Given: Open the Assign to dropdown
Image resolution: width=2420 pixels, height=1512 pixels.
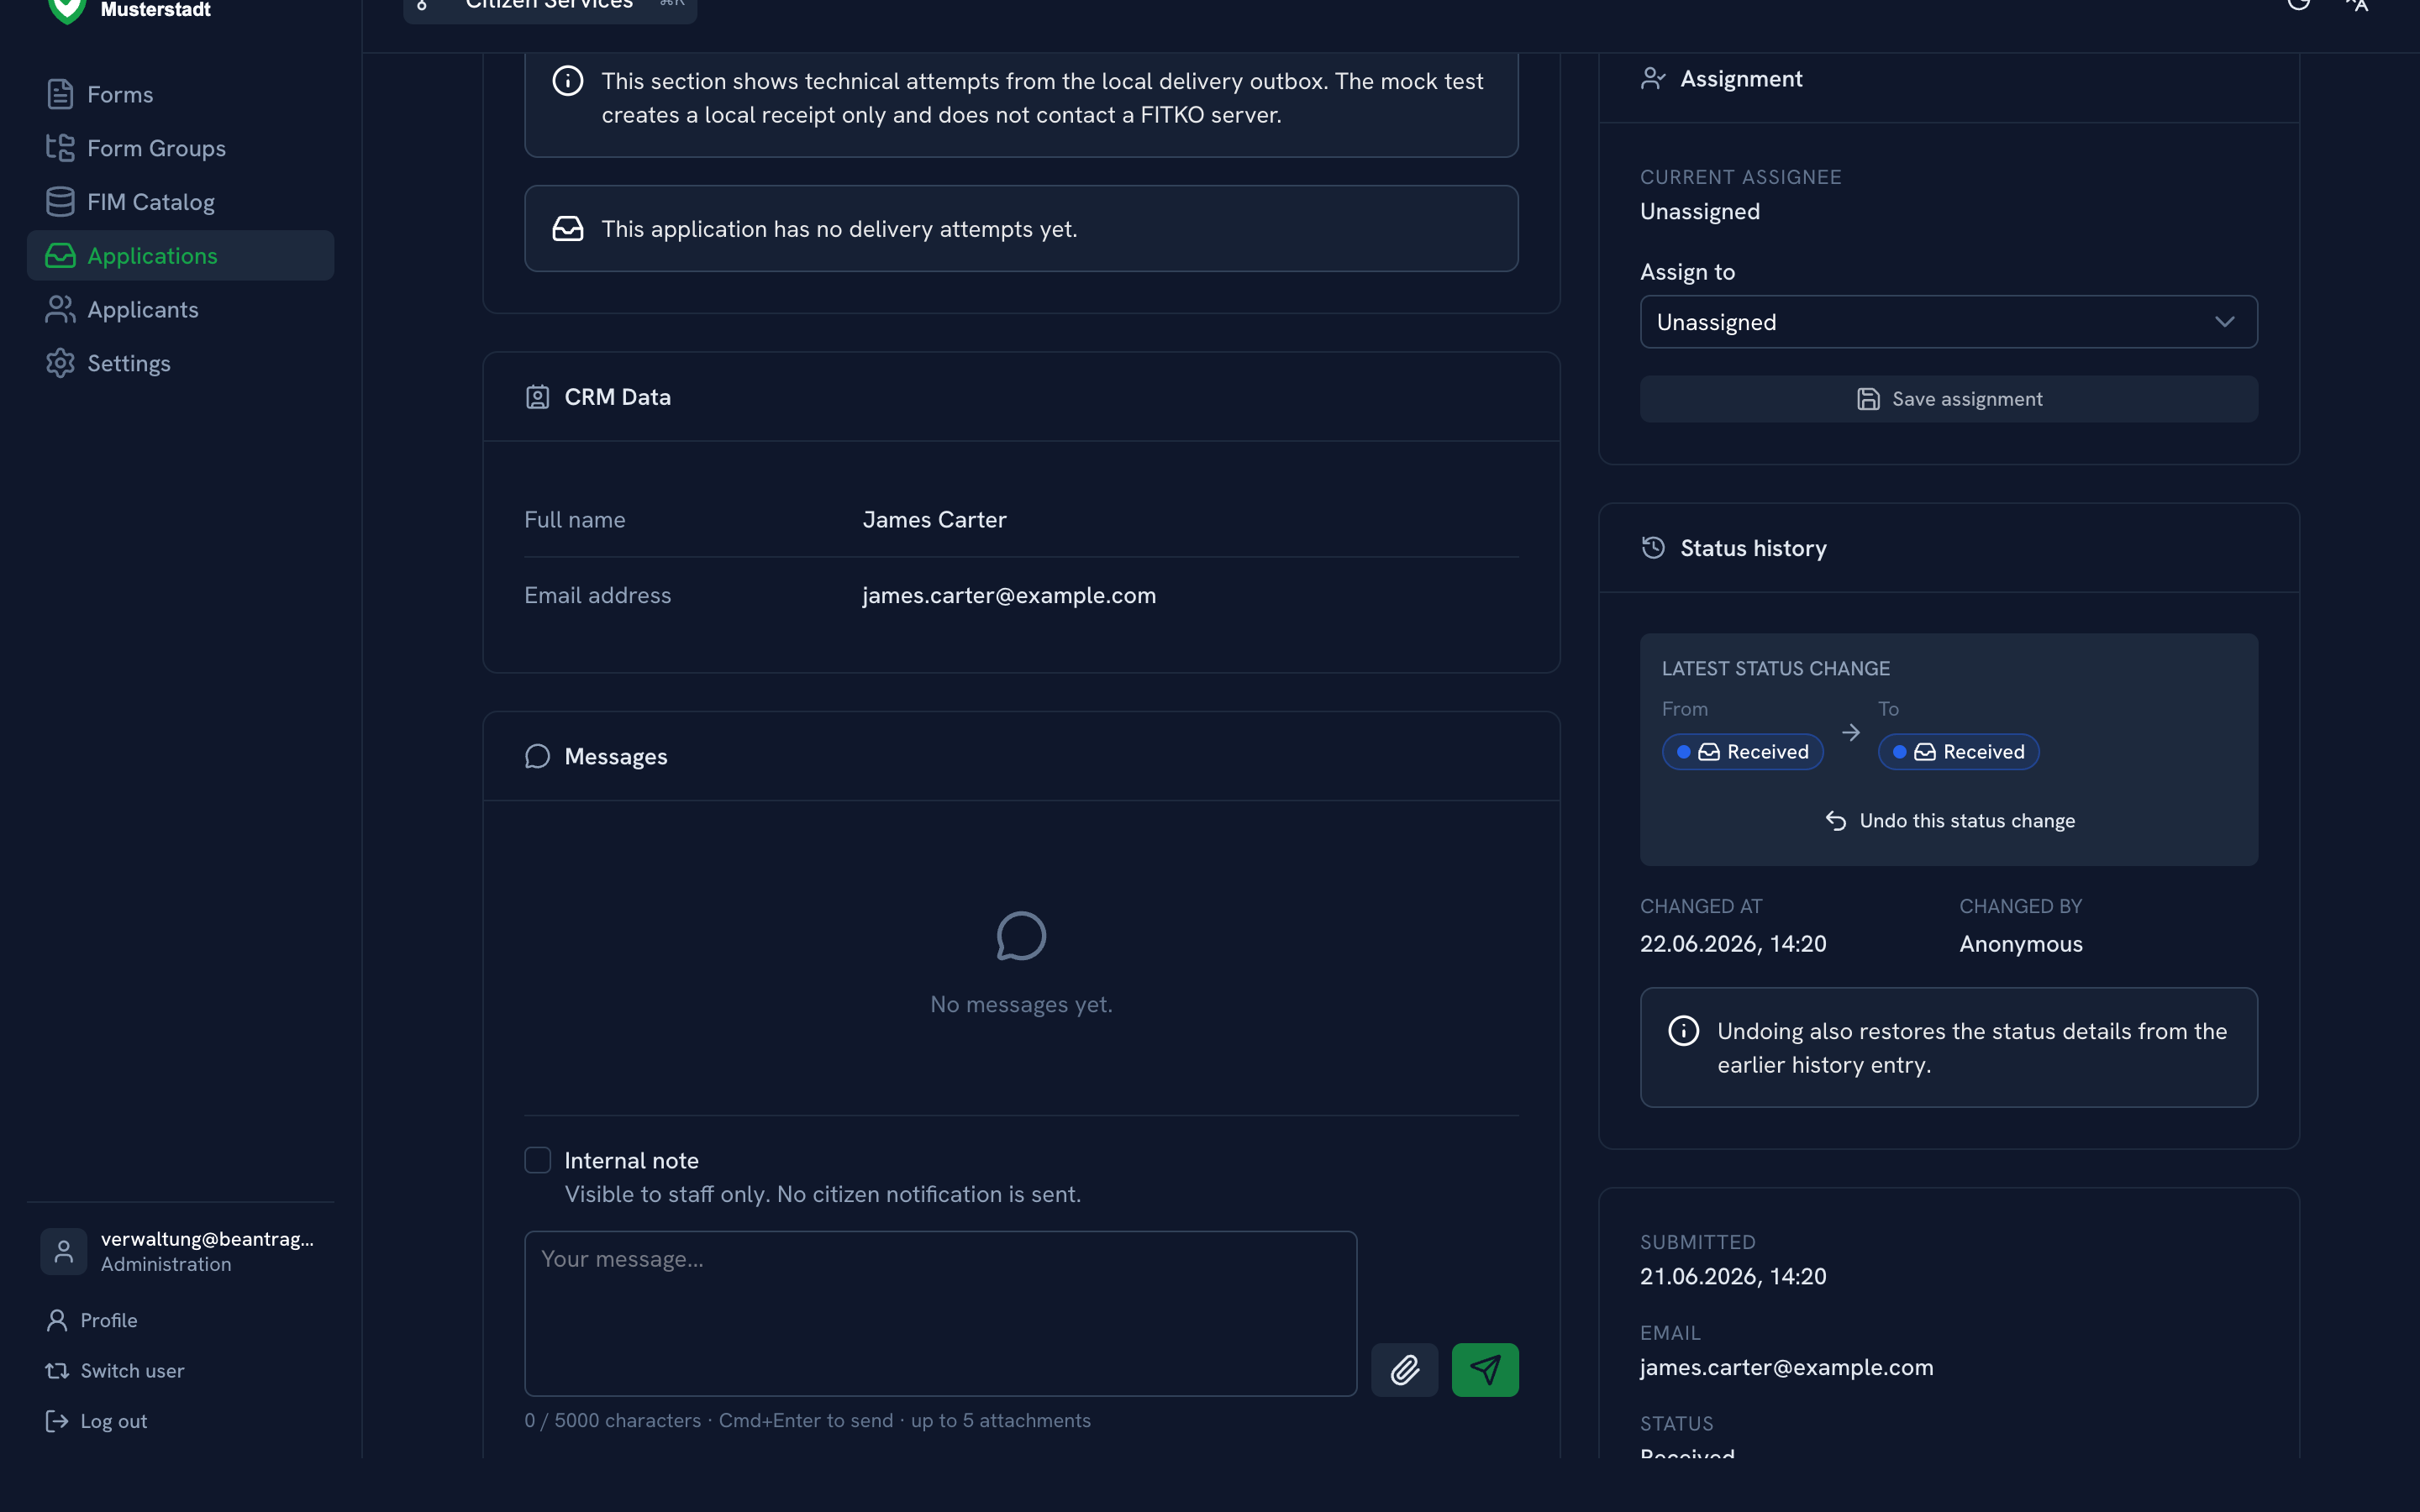Looking at the screenshot, I should coord(1948,322).
